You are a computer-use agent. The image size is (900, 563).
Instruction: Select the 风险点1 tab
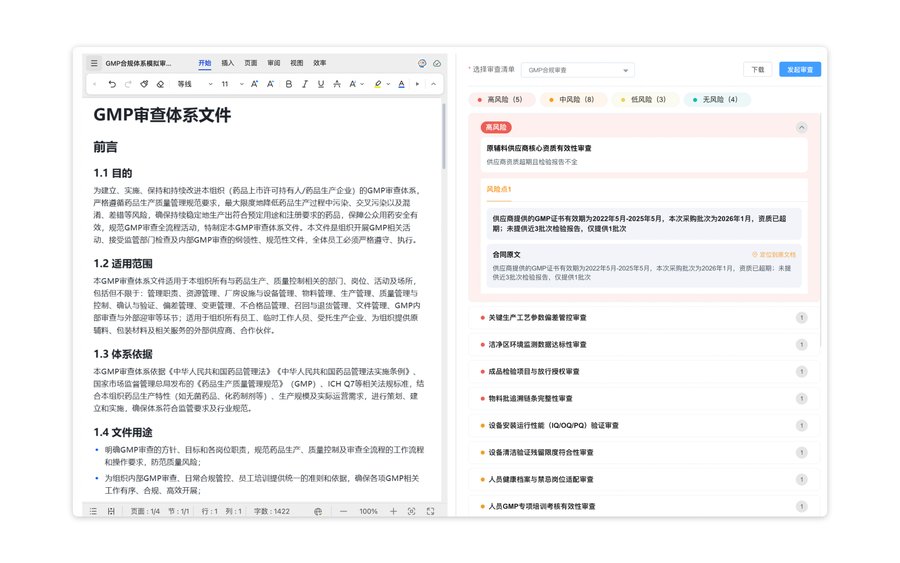pos(499,189)
